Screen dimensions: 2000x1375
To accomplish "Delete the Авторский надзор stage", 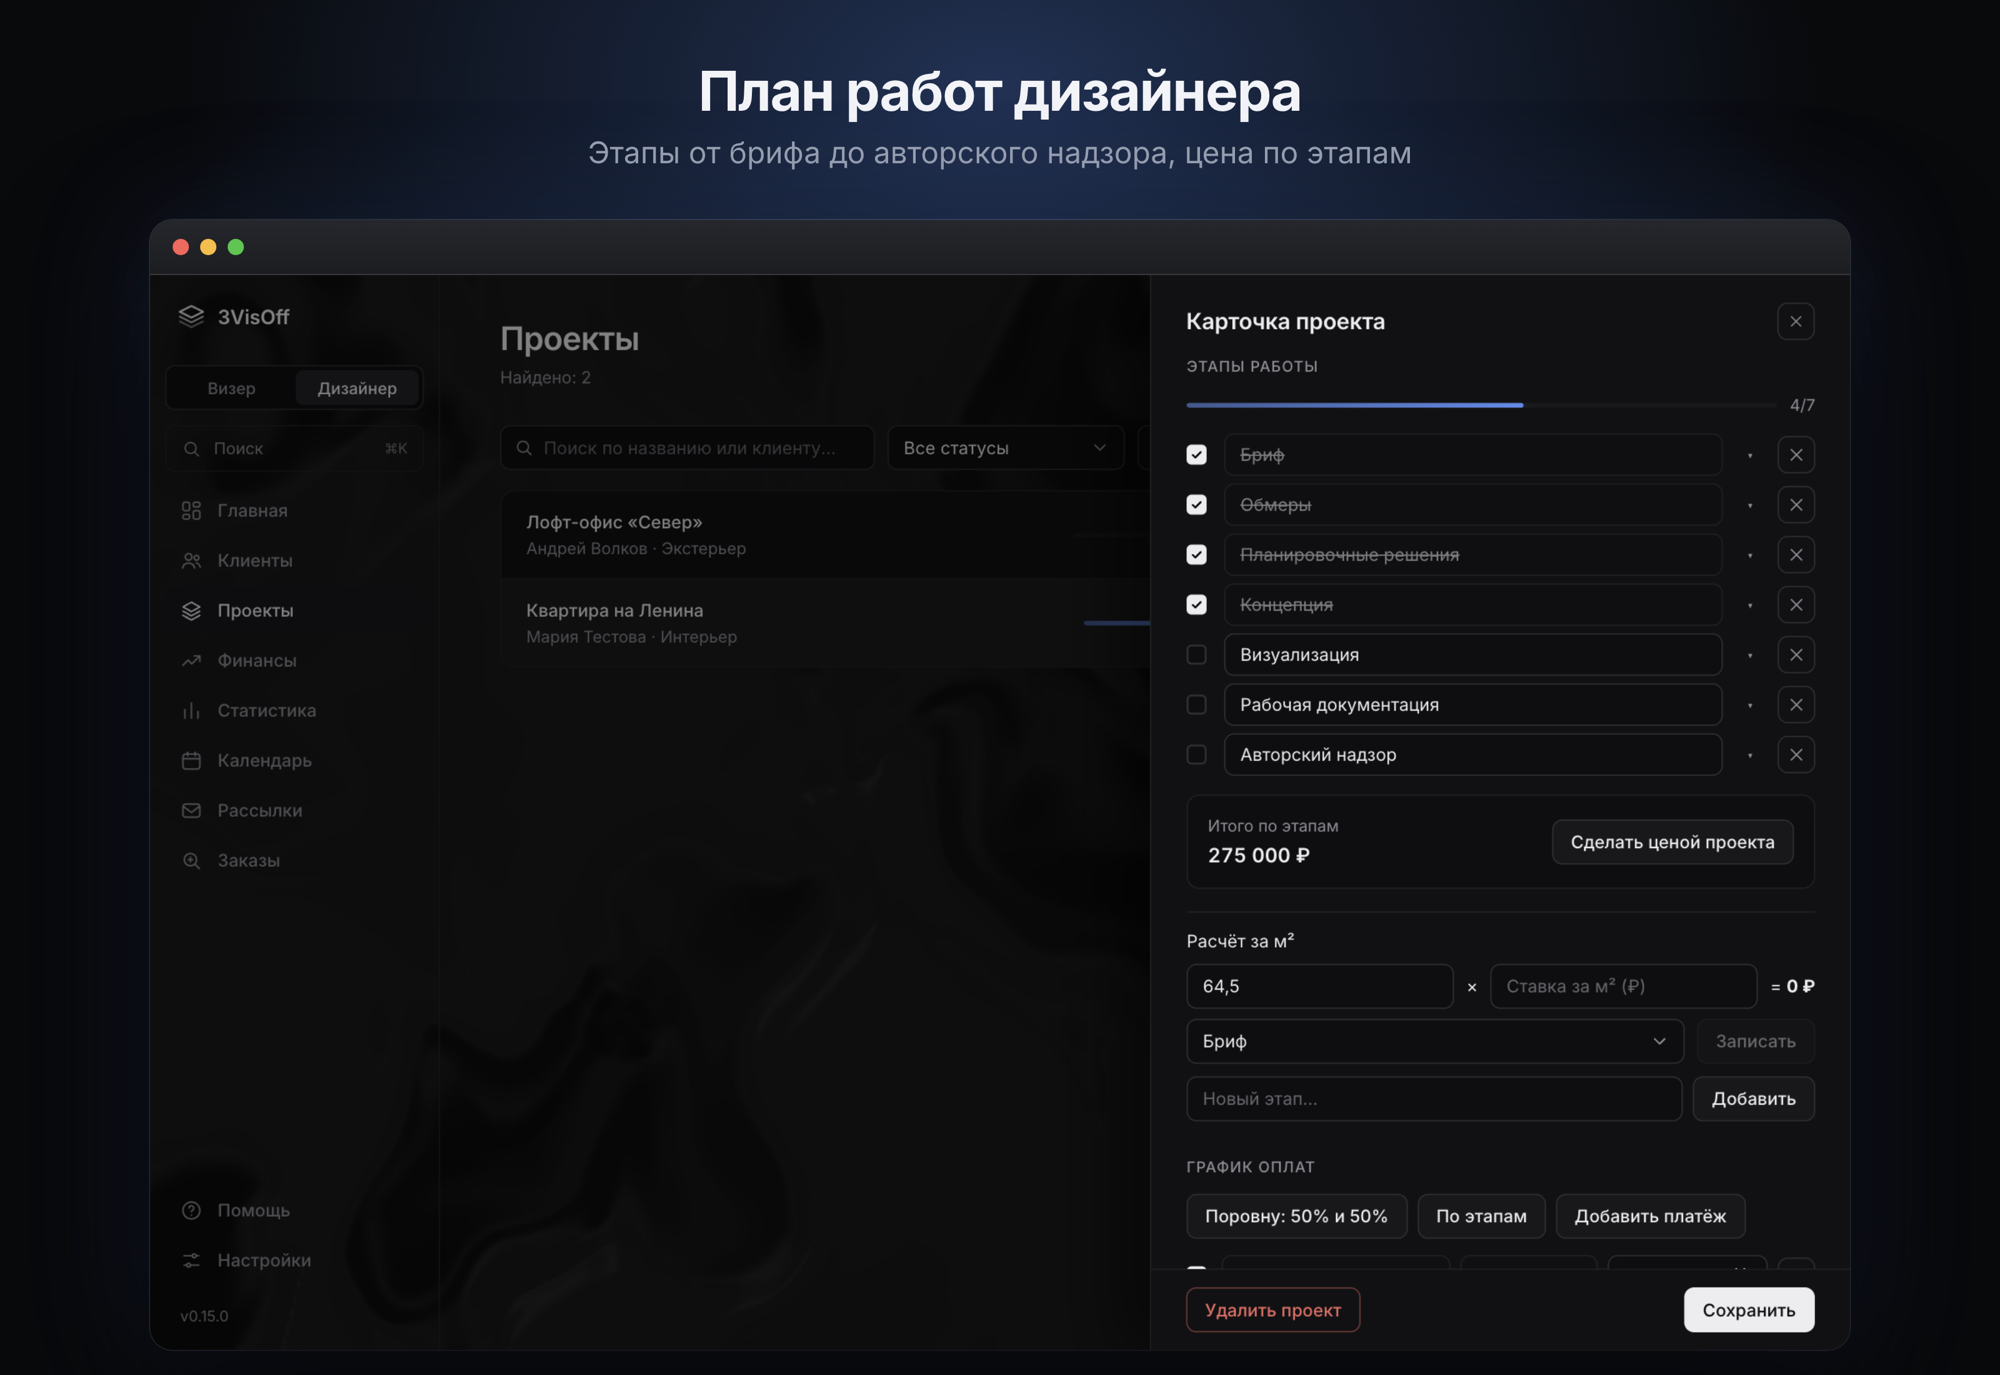I will (x=1796, y=755).
